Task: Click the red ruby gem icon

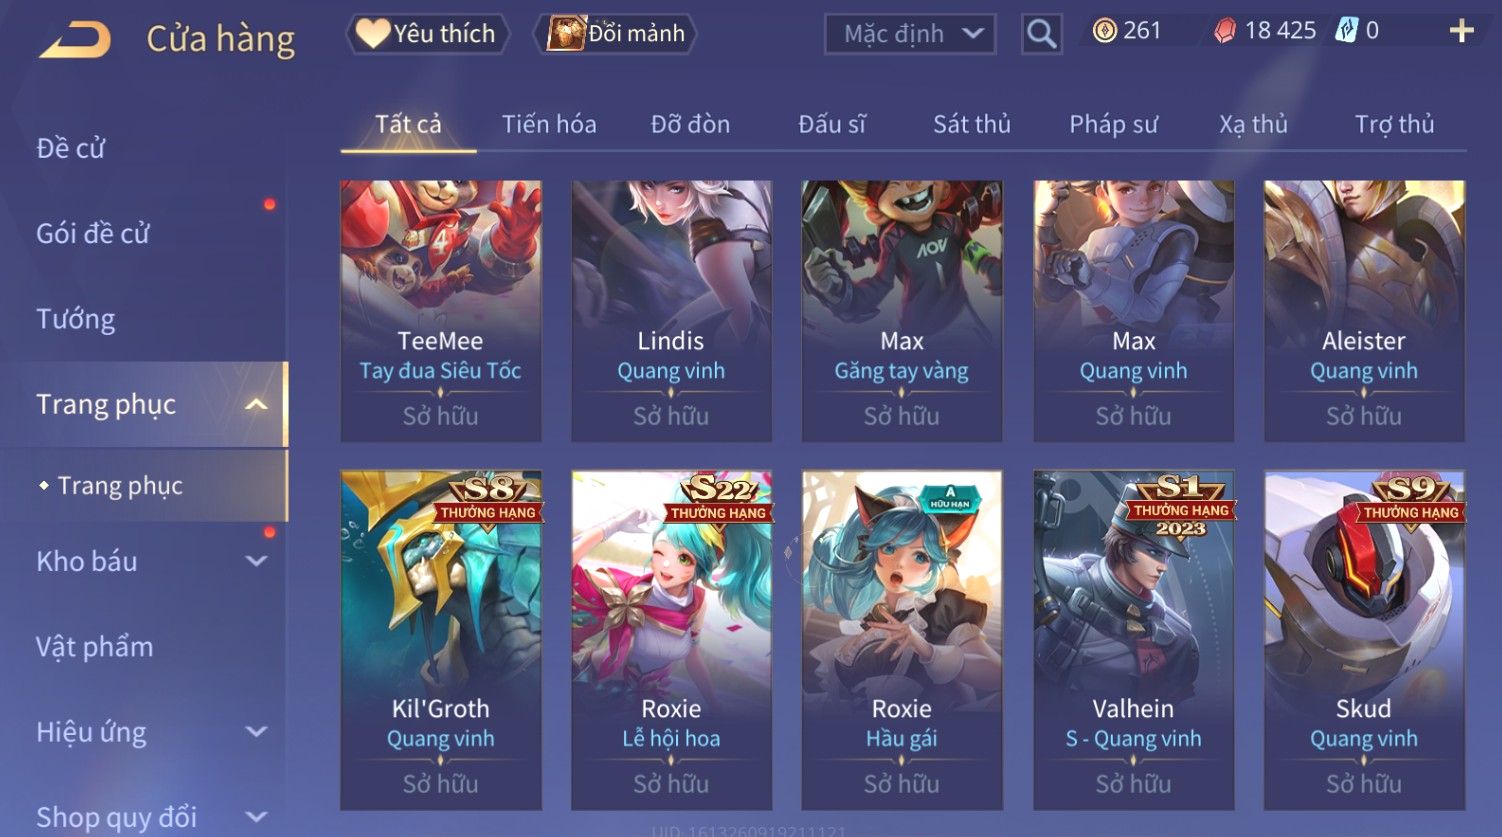Action: click(1225, 32)
